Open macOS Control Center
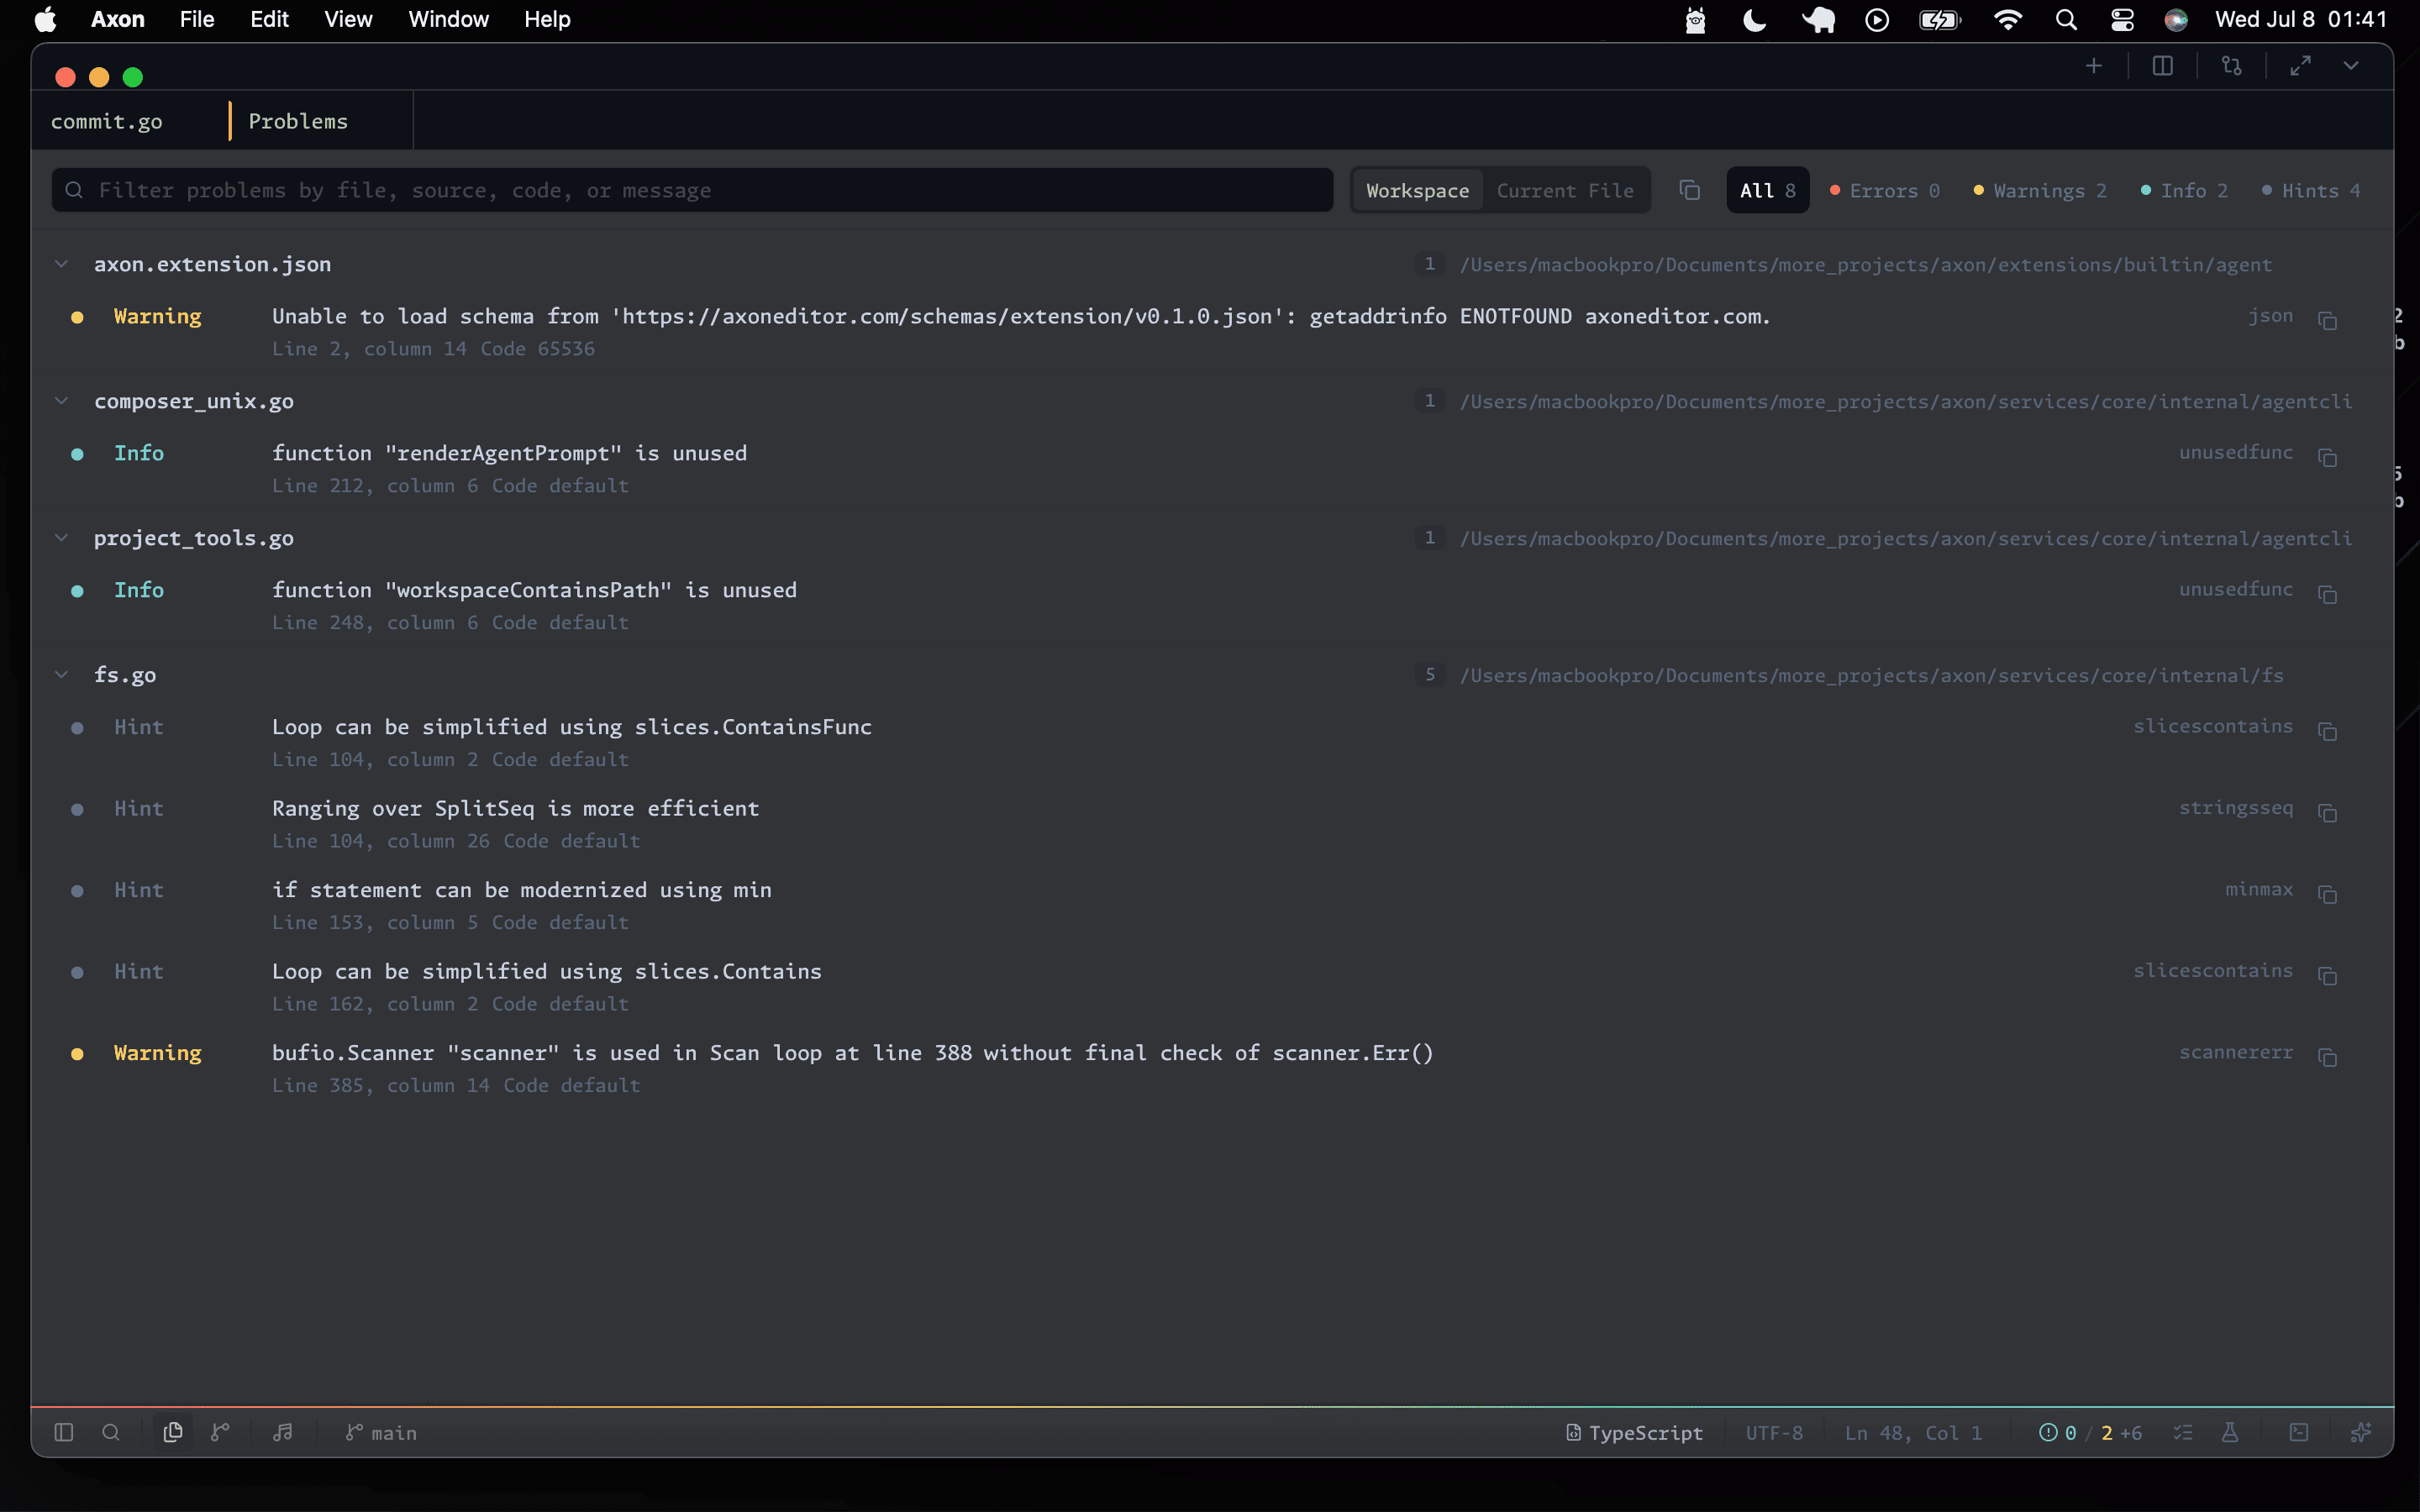The image size is (2420, 1512). [2122, 20]
